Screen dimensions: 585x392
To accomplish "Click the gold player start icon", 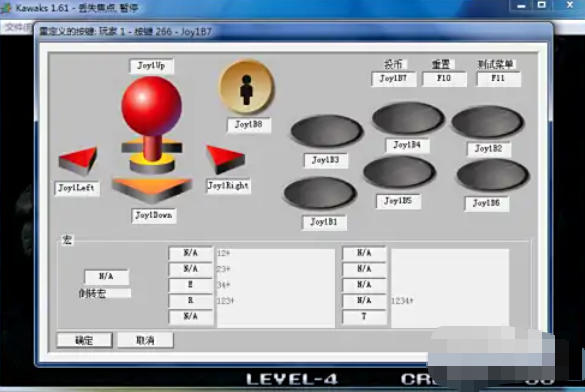I will coord(247,88).
